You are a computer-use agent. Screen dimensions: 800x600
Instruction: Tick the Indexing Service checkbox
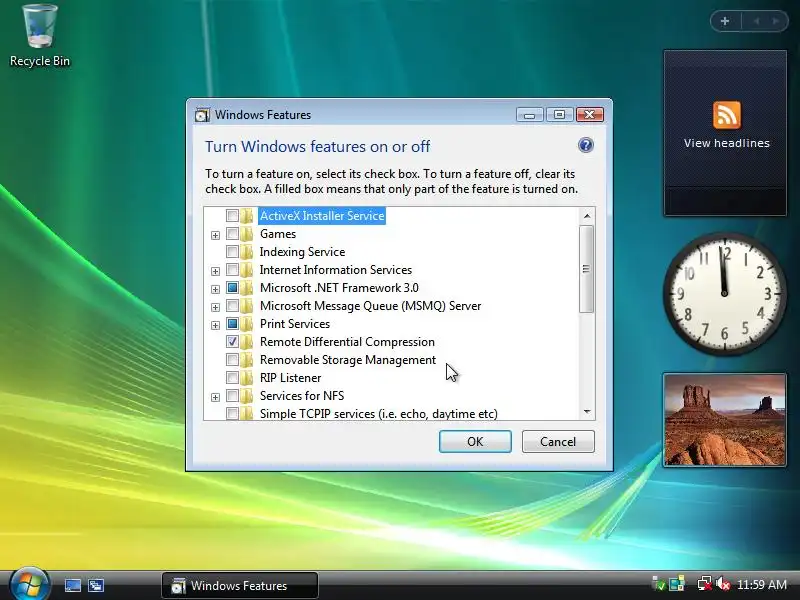point(232,252)
